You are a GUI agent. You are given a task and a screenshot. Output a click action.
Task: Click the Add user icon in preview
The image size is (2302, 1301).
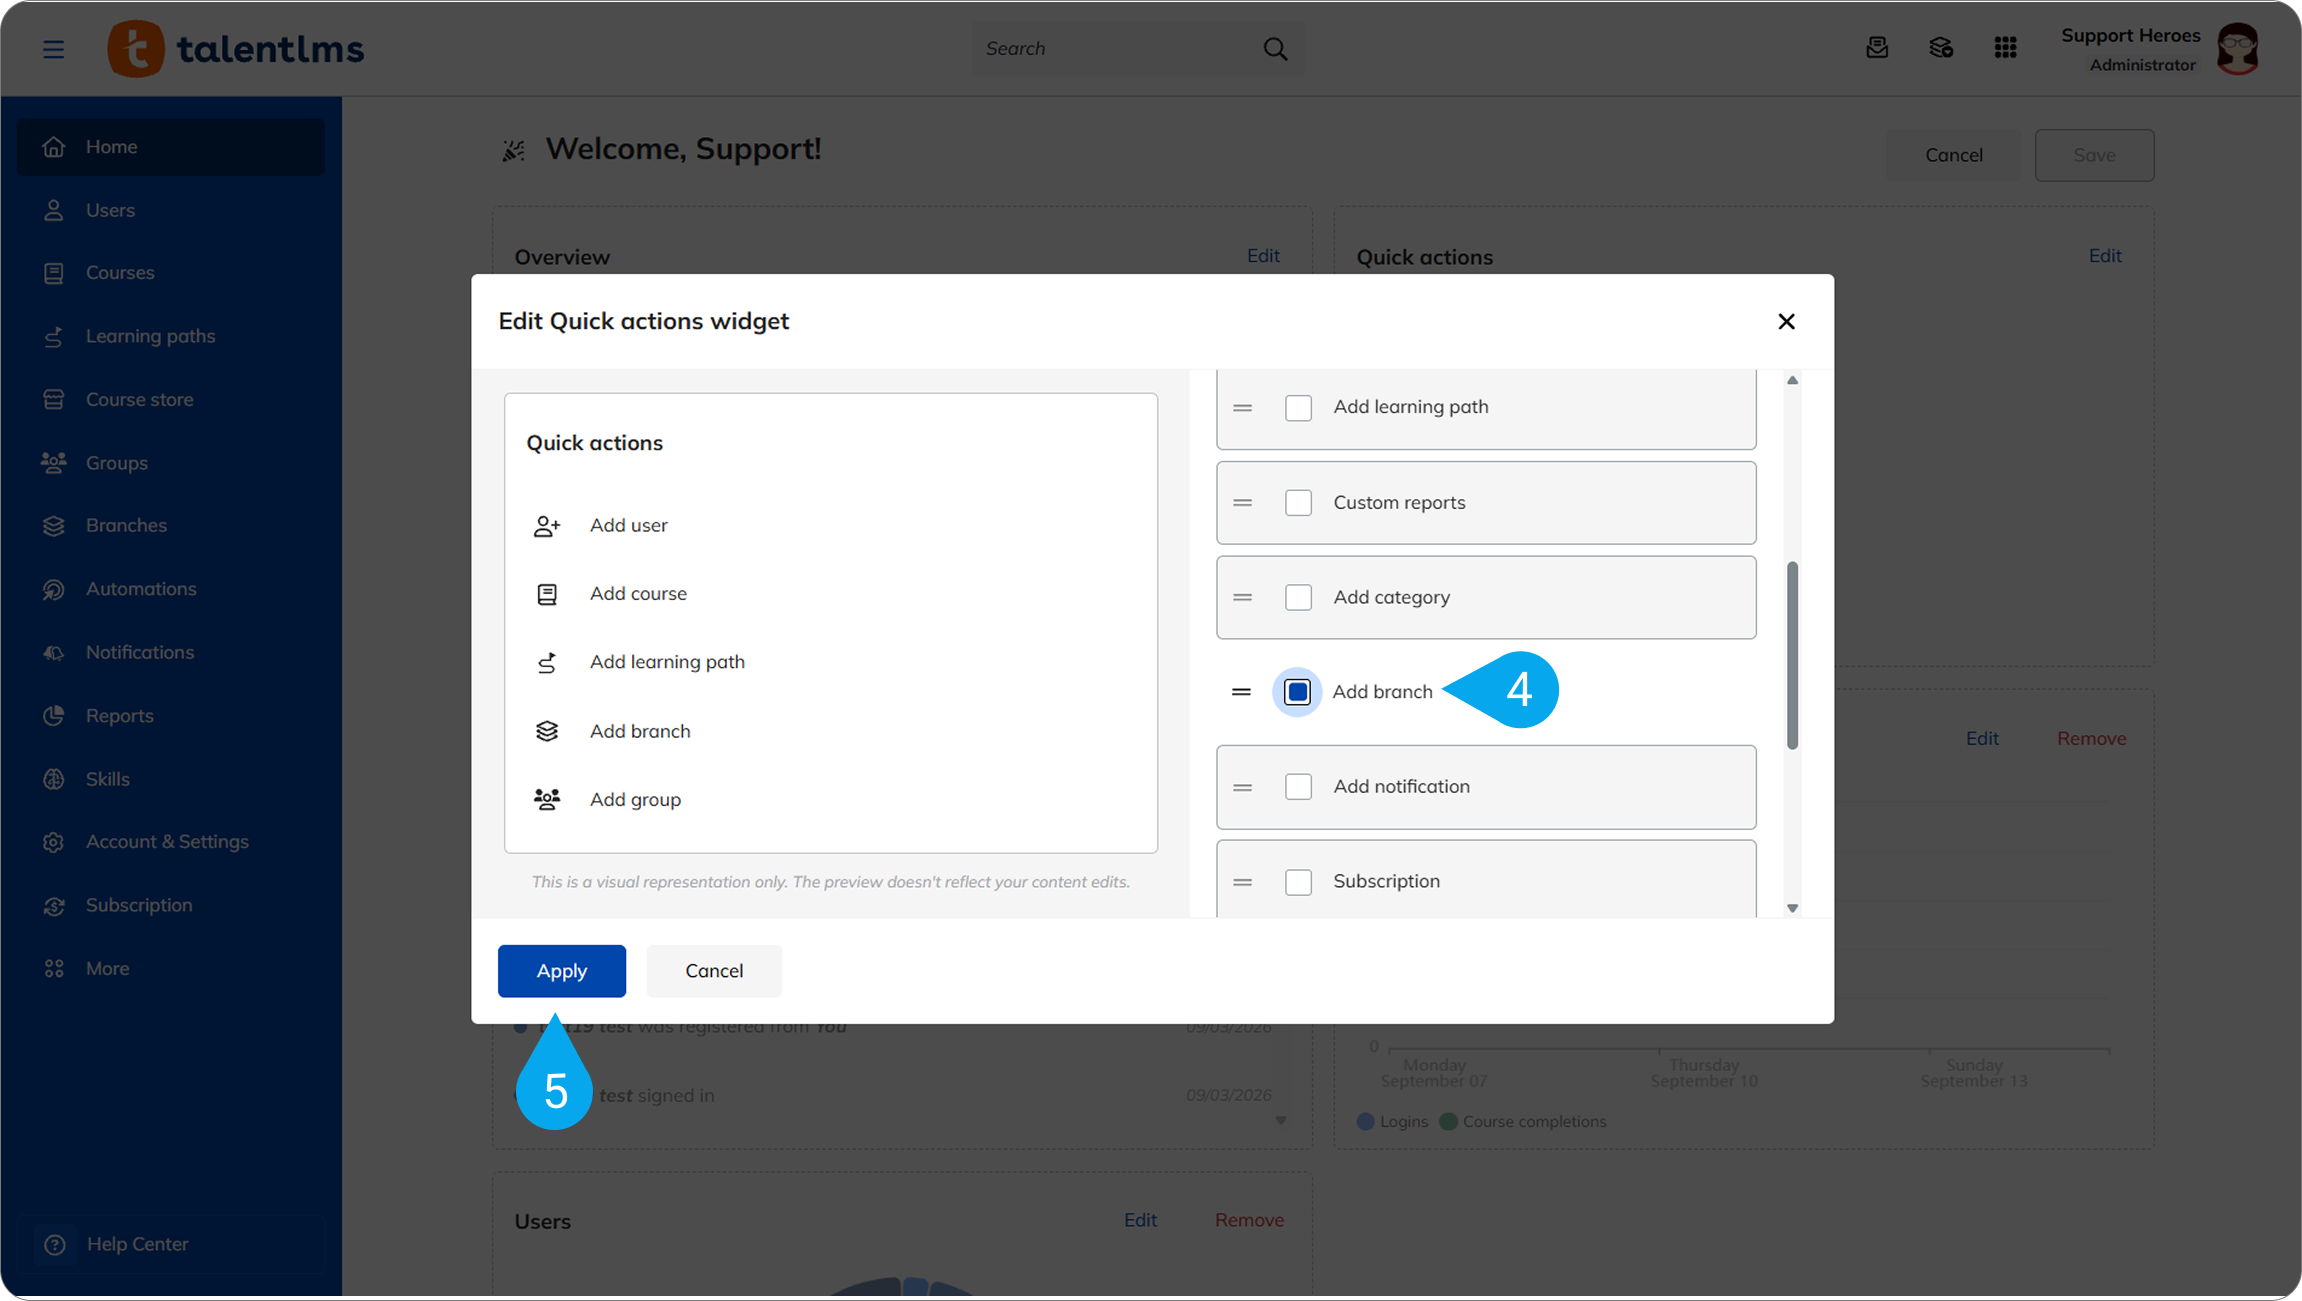pyautogui.click(x=547, y=526)
